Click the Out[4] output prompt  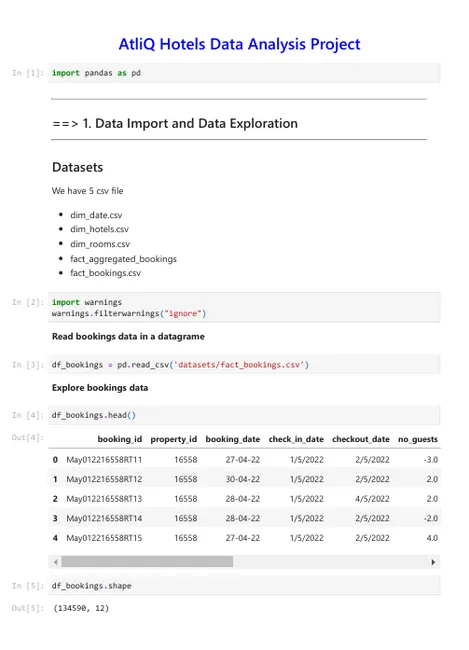[28, 438]
